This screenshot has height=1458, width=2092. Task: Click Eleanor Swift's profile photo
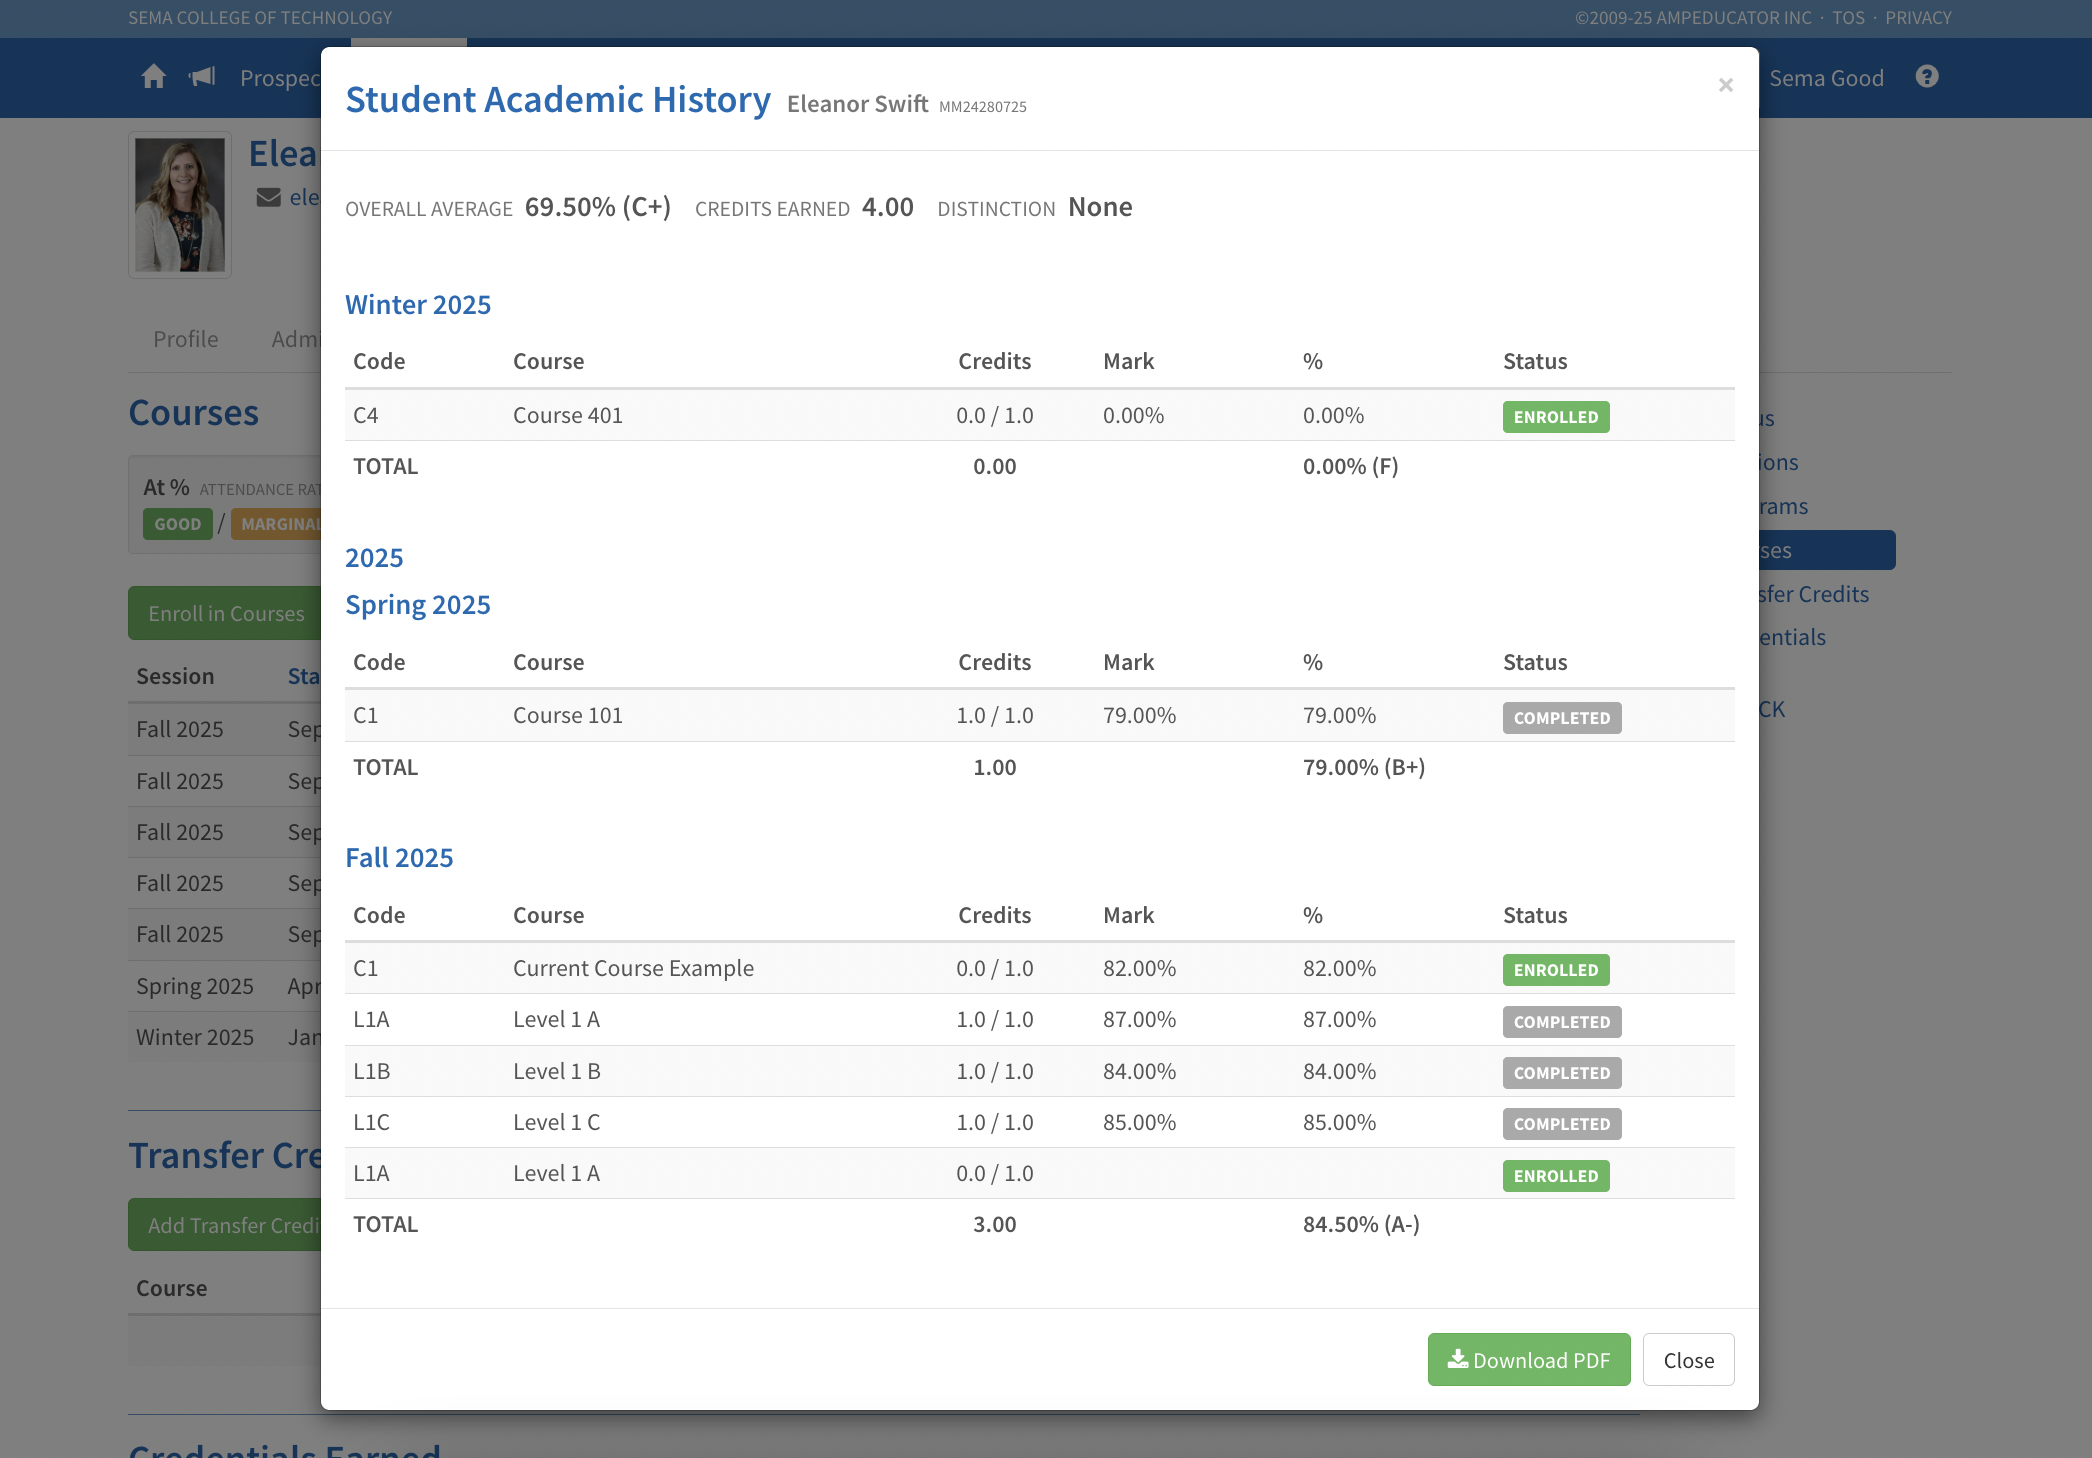[x=180, y=205]
